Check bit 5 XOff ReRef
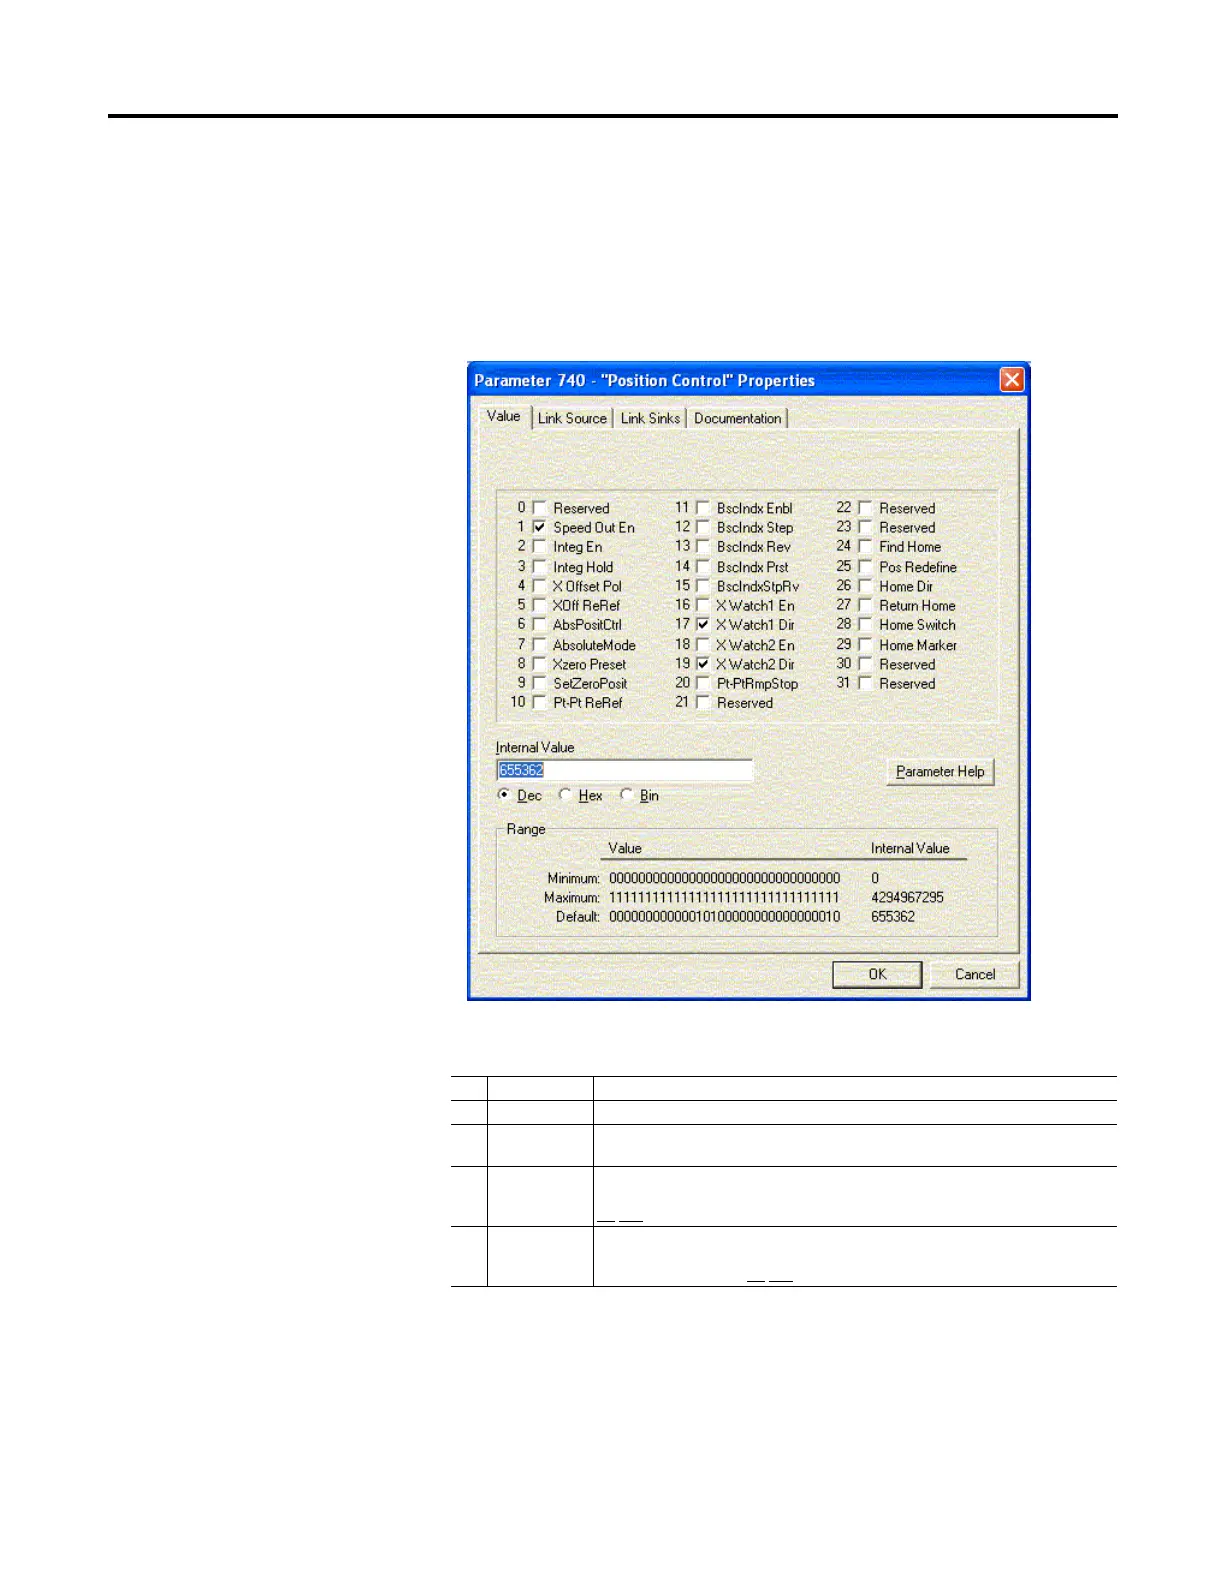This screenshot has height=1584, width=1224. point(539,605)
